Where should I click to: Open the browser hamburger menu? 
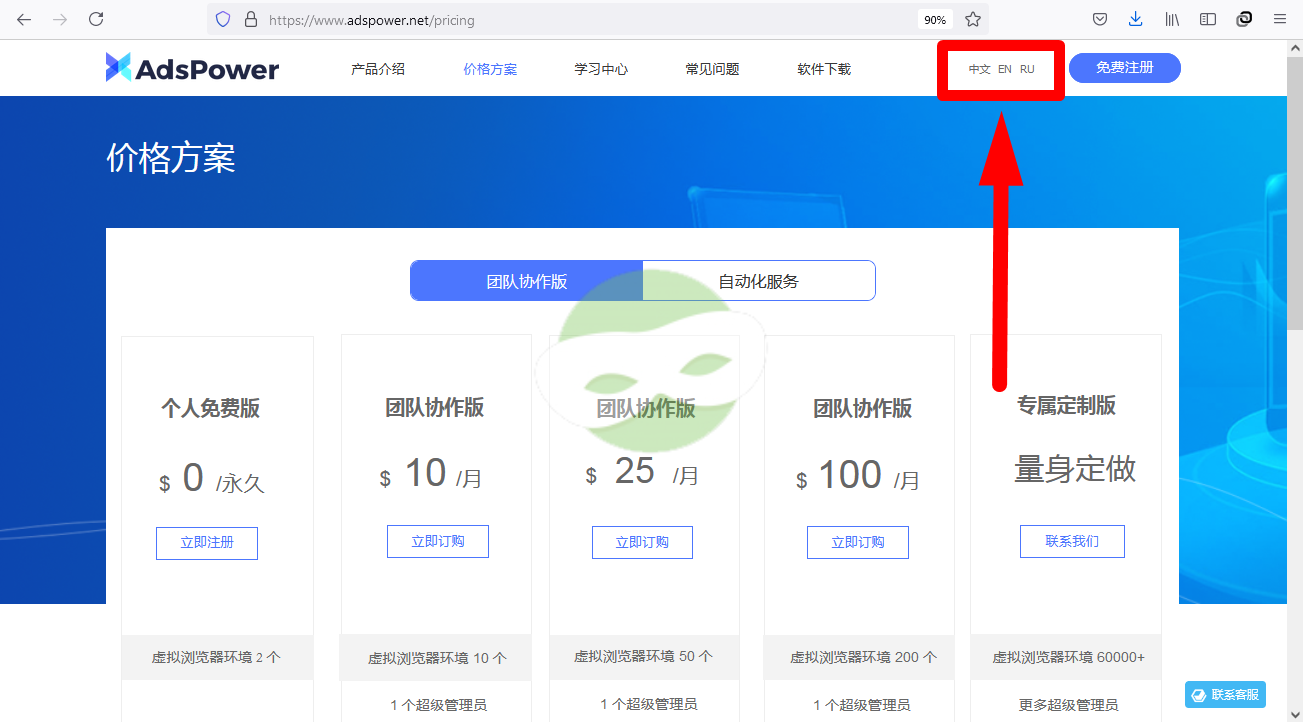pyautogui.click(x=1280, y=19)
